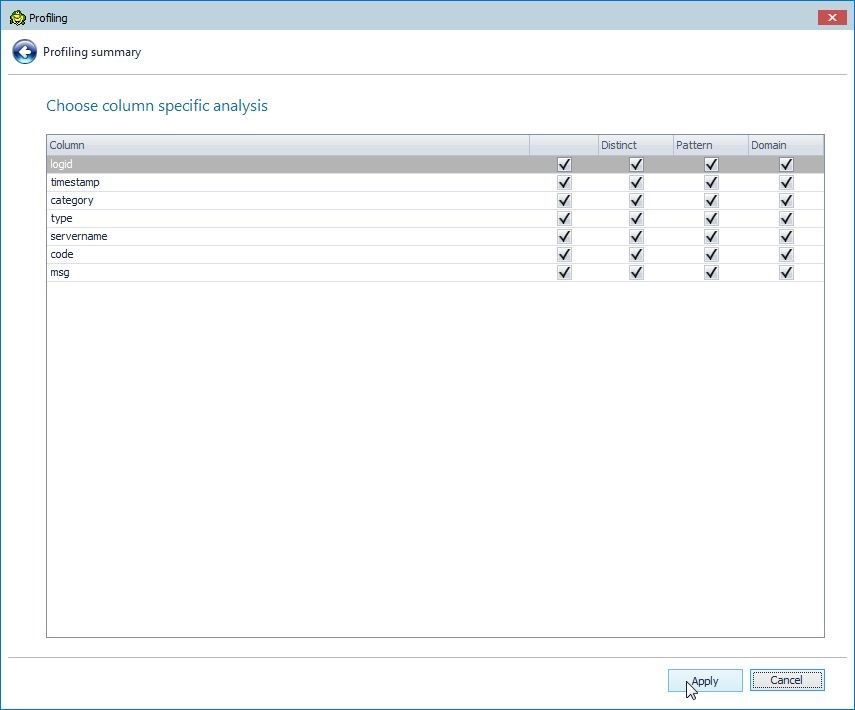855x710 pixels.
Task: Toggle Domain checkbox for servername
Action: pos(786,236)
